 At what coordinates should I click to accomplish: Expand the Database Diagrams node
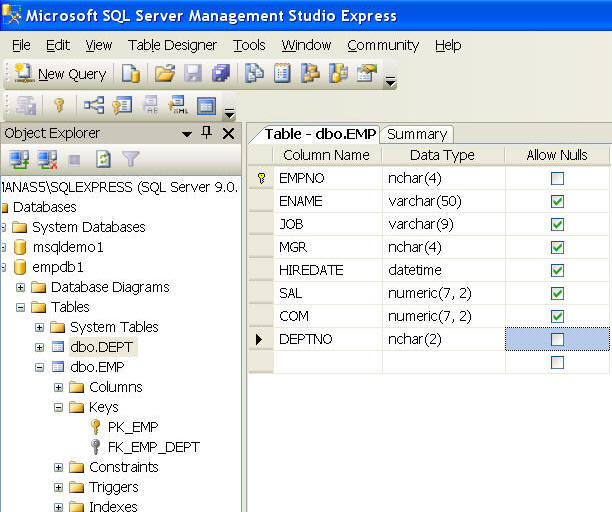tap(20, 288)
